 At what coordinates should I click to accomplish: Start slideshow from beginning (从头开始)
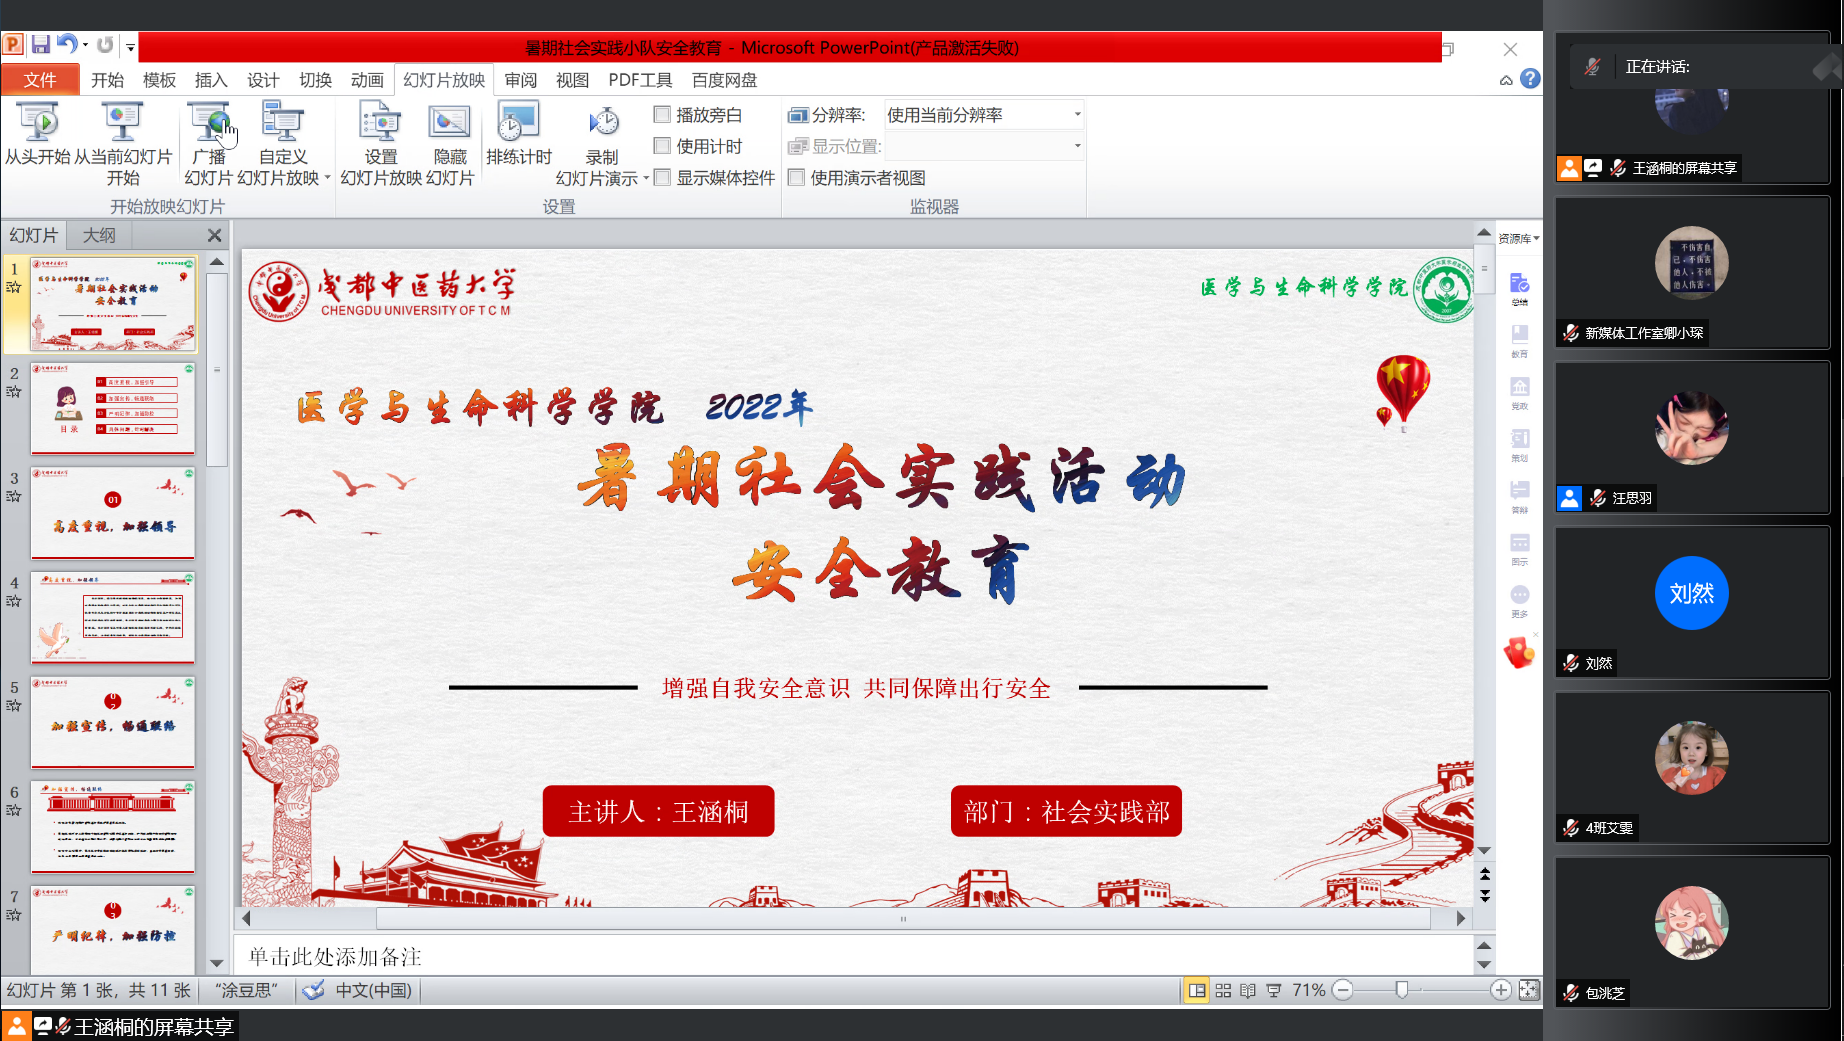[38, 134]
